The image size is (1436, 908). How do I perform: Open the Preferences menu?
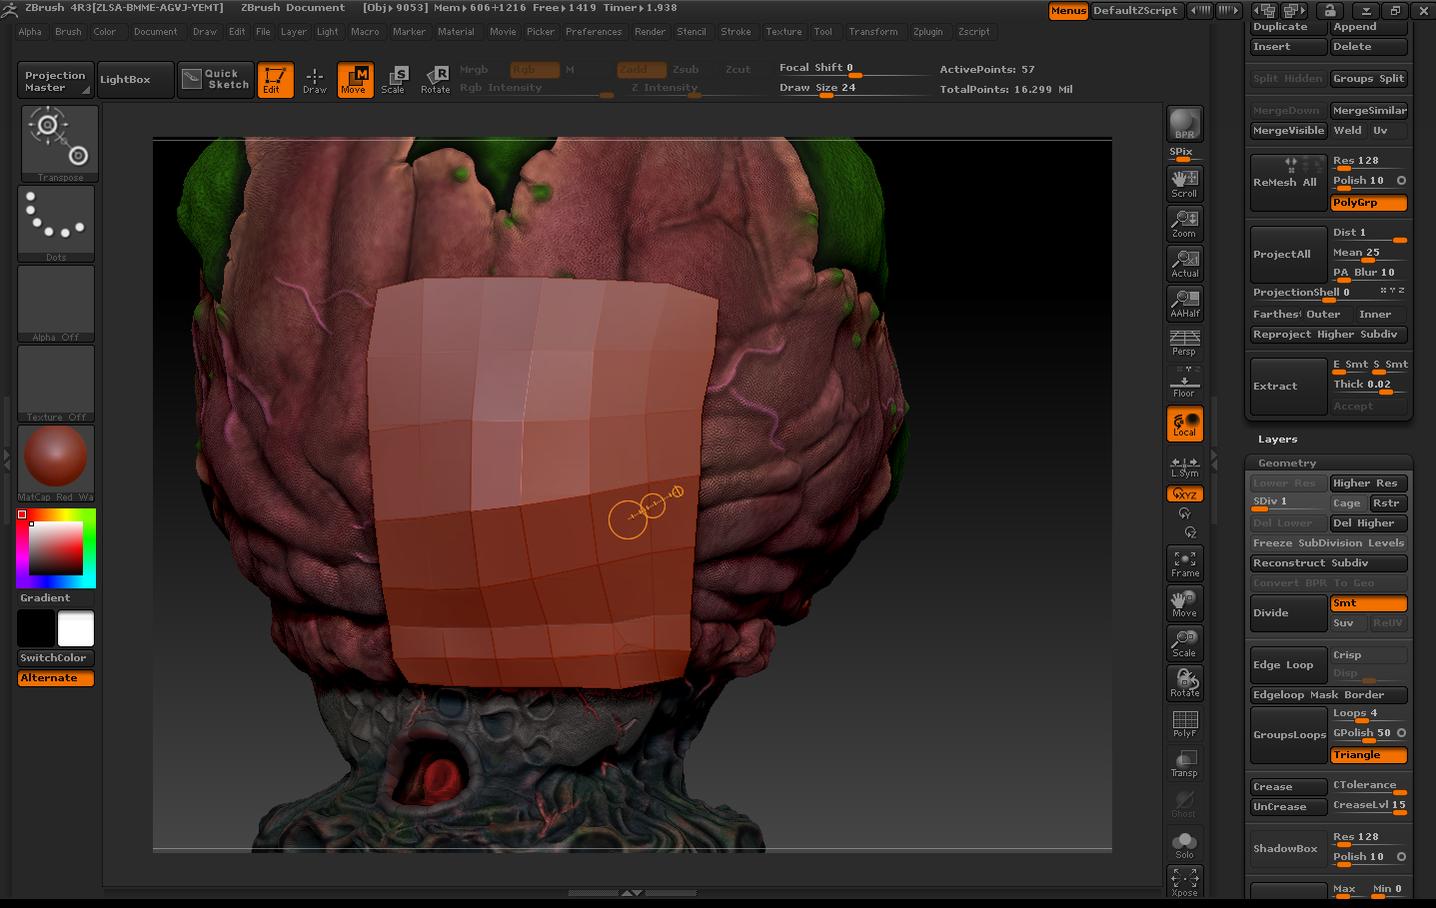593,32
